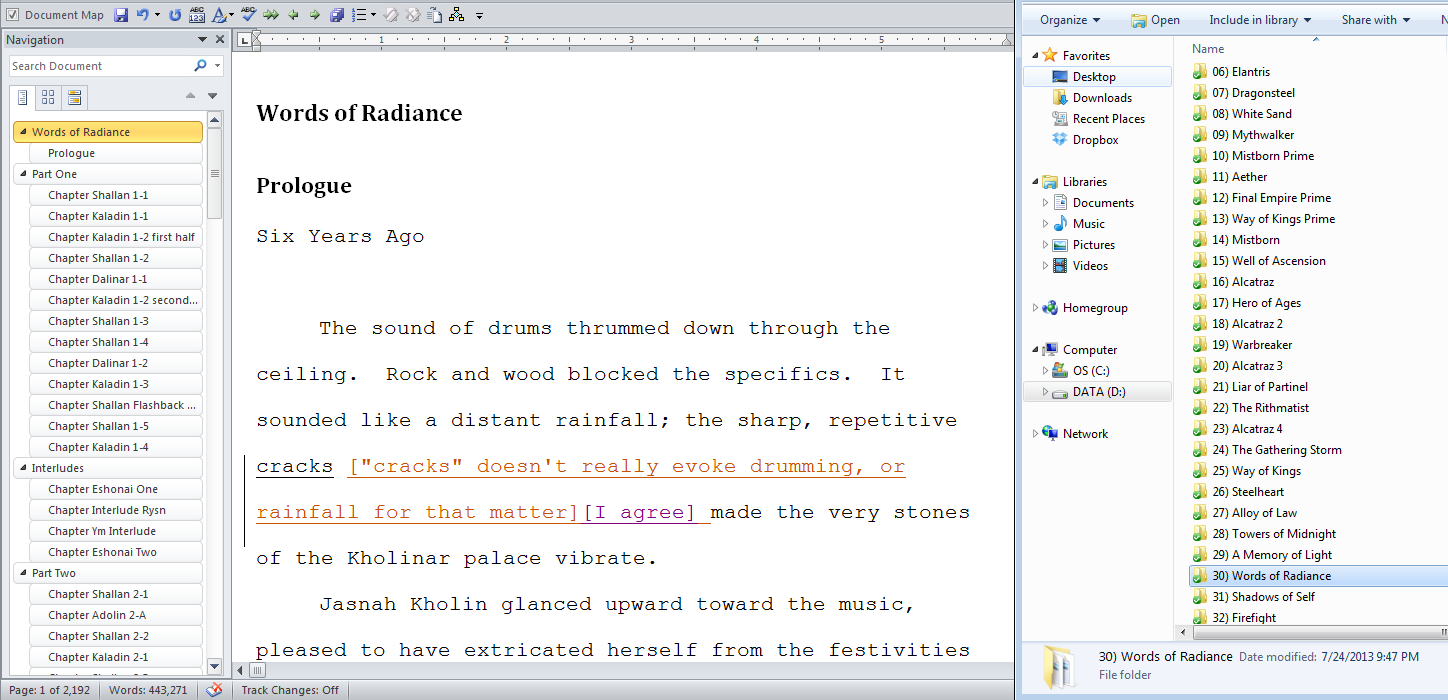Click the Quick Styles letter A icon
The image size is (1448, 700).
point(218,15)
